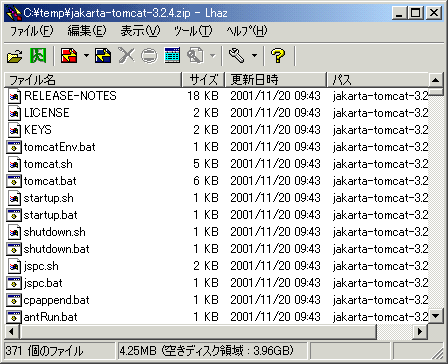Select the KEYS file icon
Viewport: 448px width, 364px height.
[x=14, y=130]
